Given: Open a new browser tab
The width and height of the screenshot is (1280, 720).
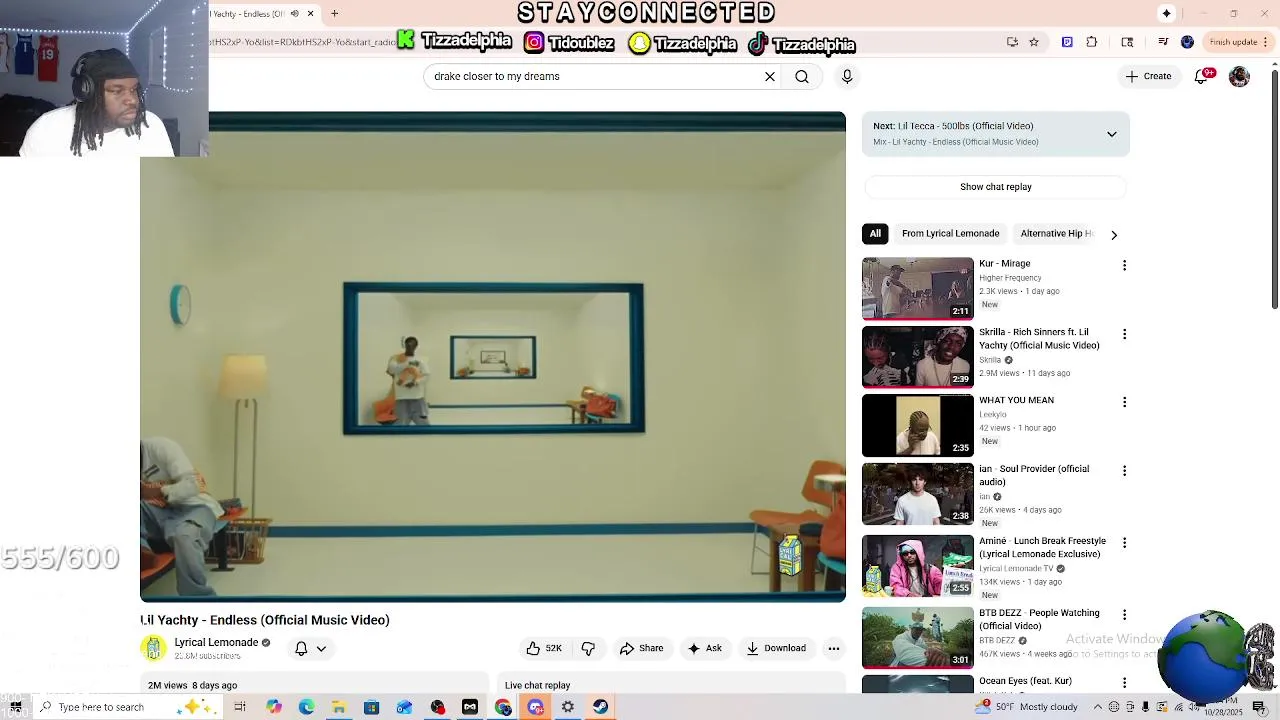Looking at the screenshot, I should pos(335,14).
